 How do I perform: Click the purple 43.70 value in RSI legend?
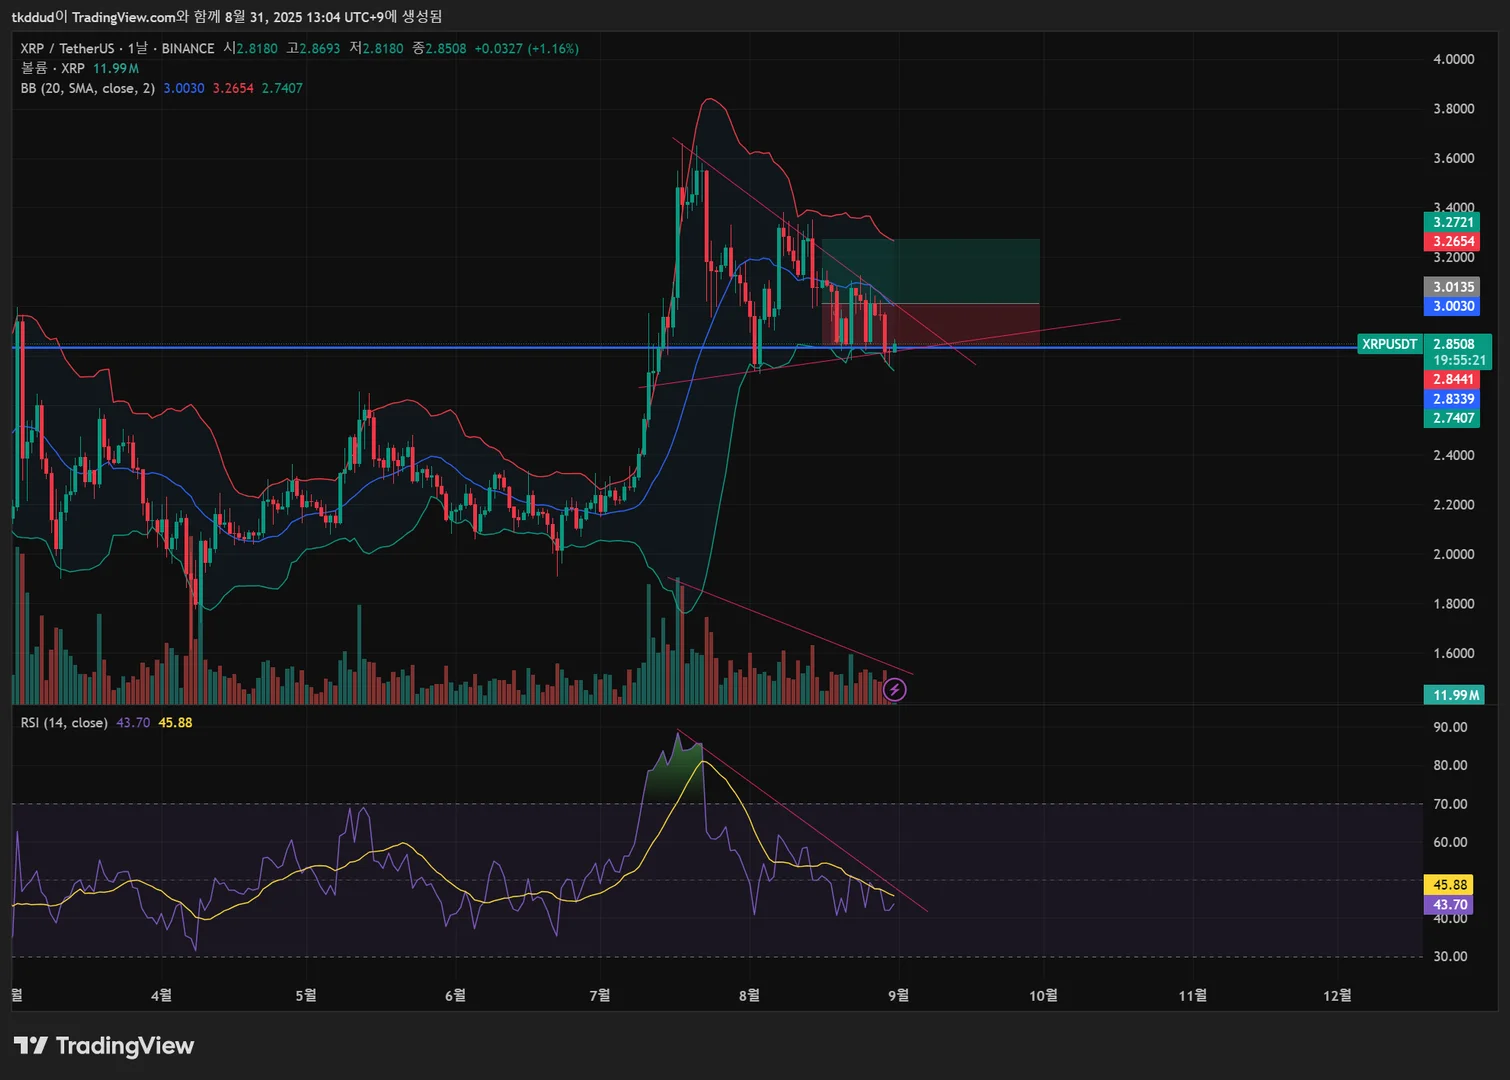point(133,722)
